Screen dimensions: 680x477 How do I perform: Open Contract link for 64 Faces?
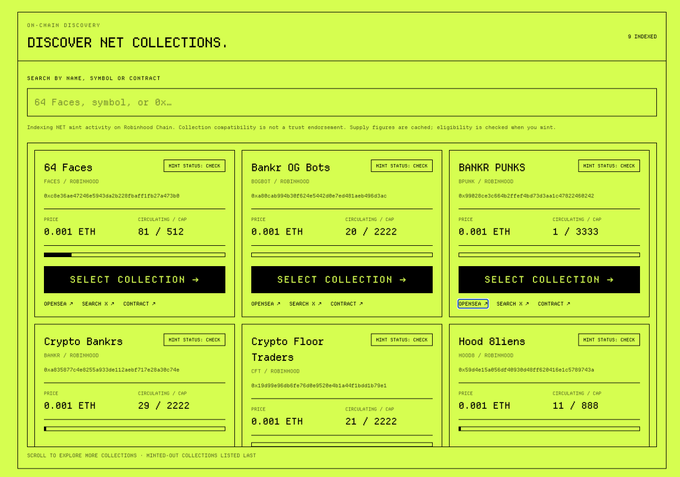coord(139,304)
